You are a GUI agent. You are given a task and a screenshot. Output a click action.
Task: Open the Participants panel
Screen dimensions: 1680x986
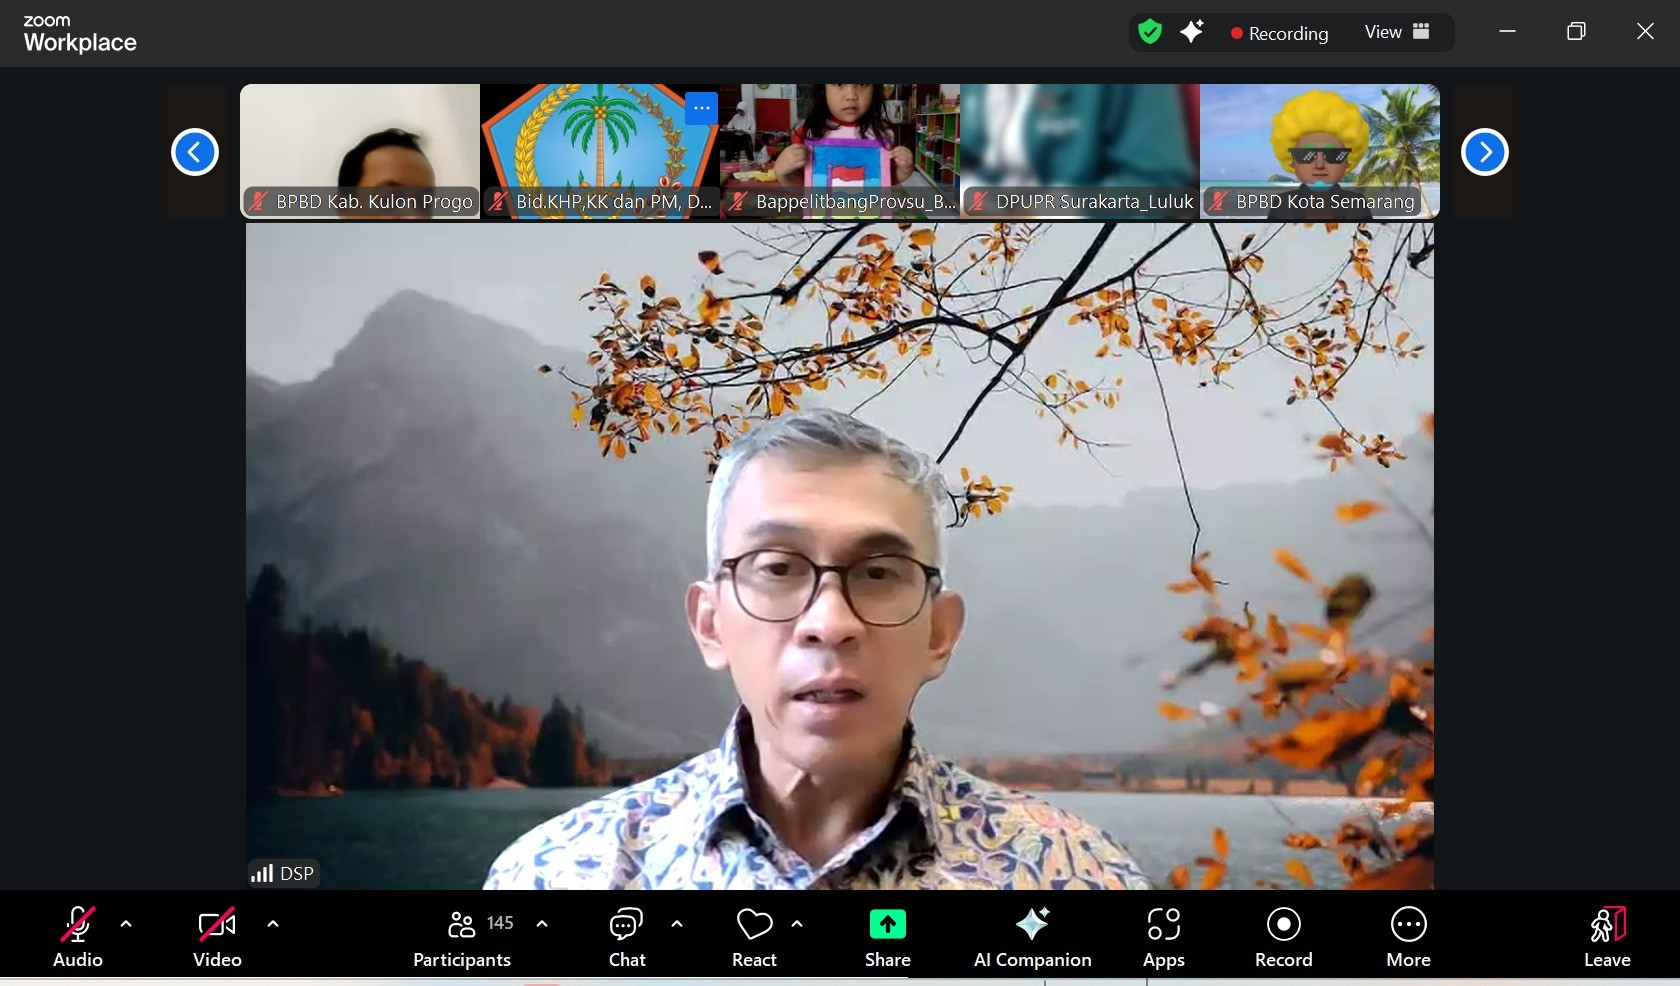point(462,937)
